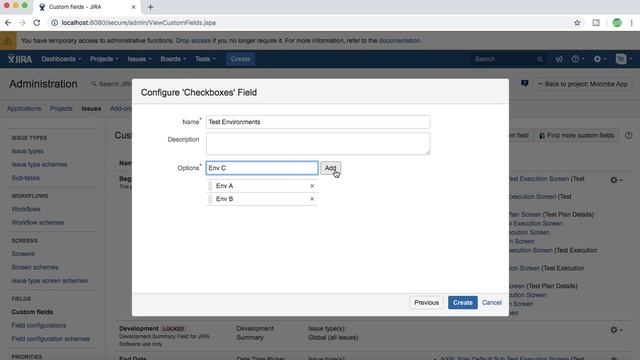Select the Applications admin tab
Viewport: 640px width, 360px height.
click(24, 109)
